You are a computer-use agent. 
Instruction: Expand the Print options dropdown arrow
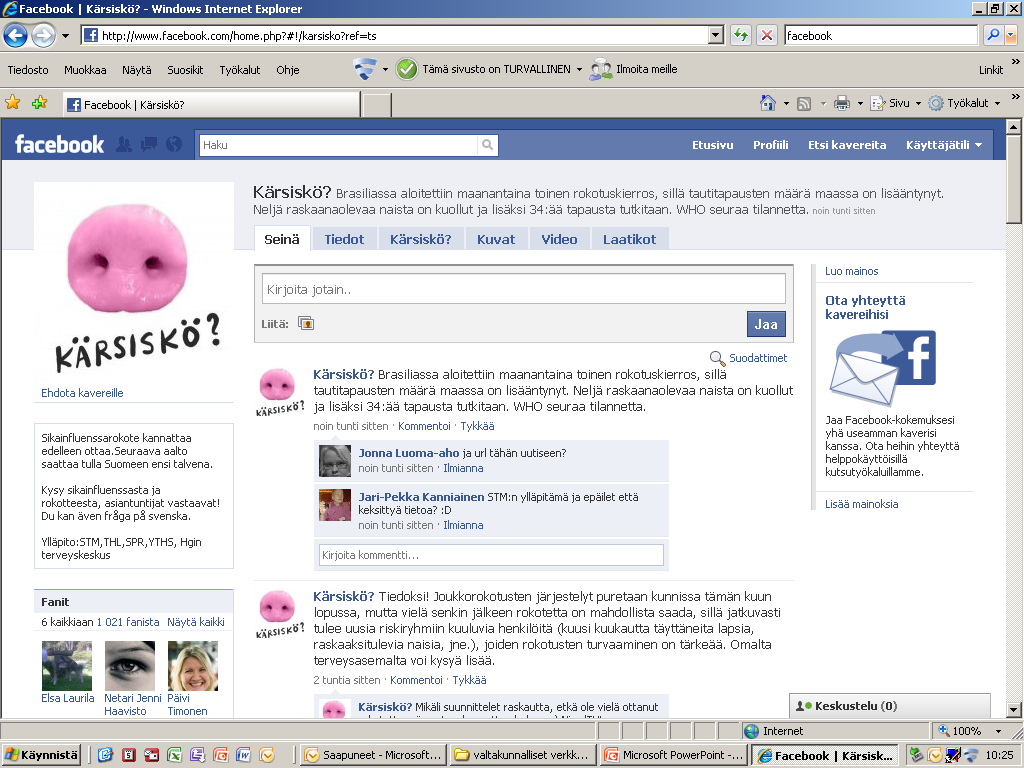click(859, 103)
